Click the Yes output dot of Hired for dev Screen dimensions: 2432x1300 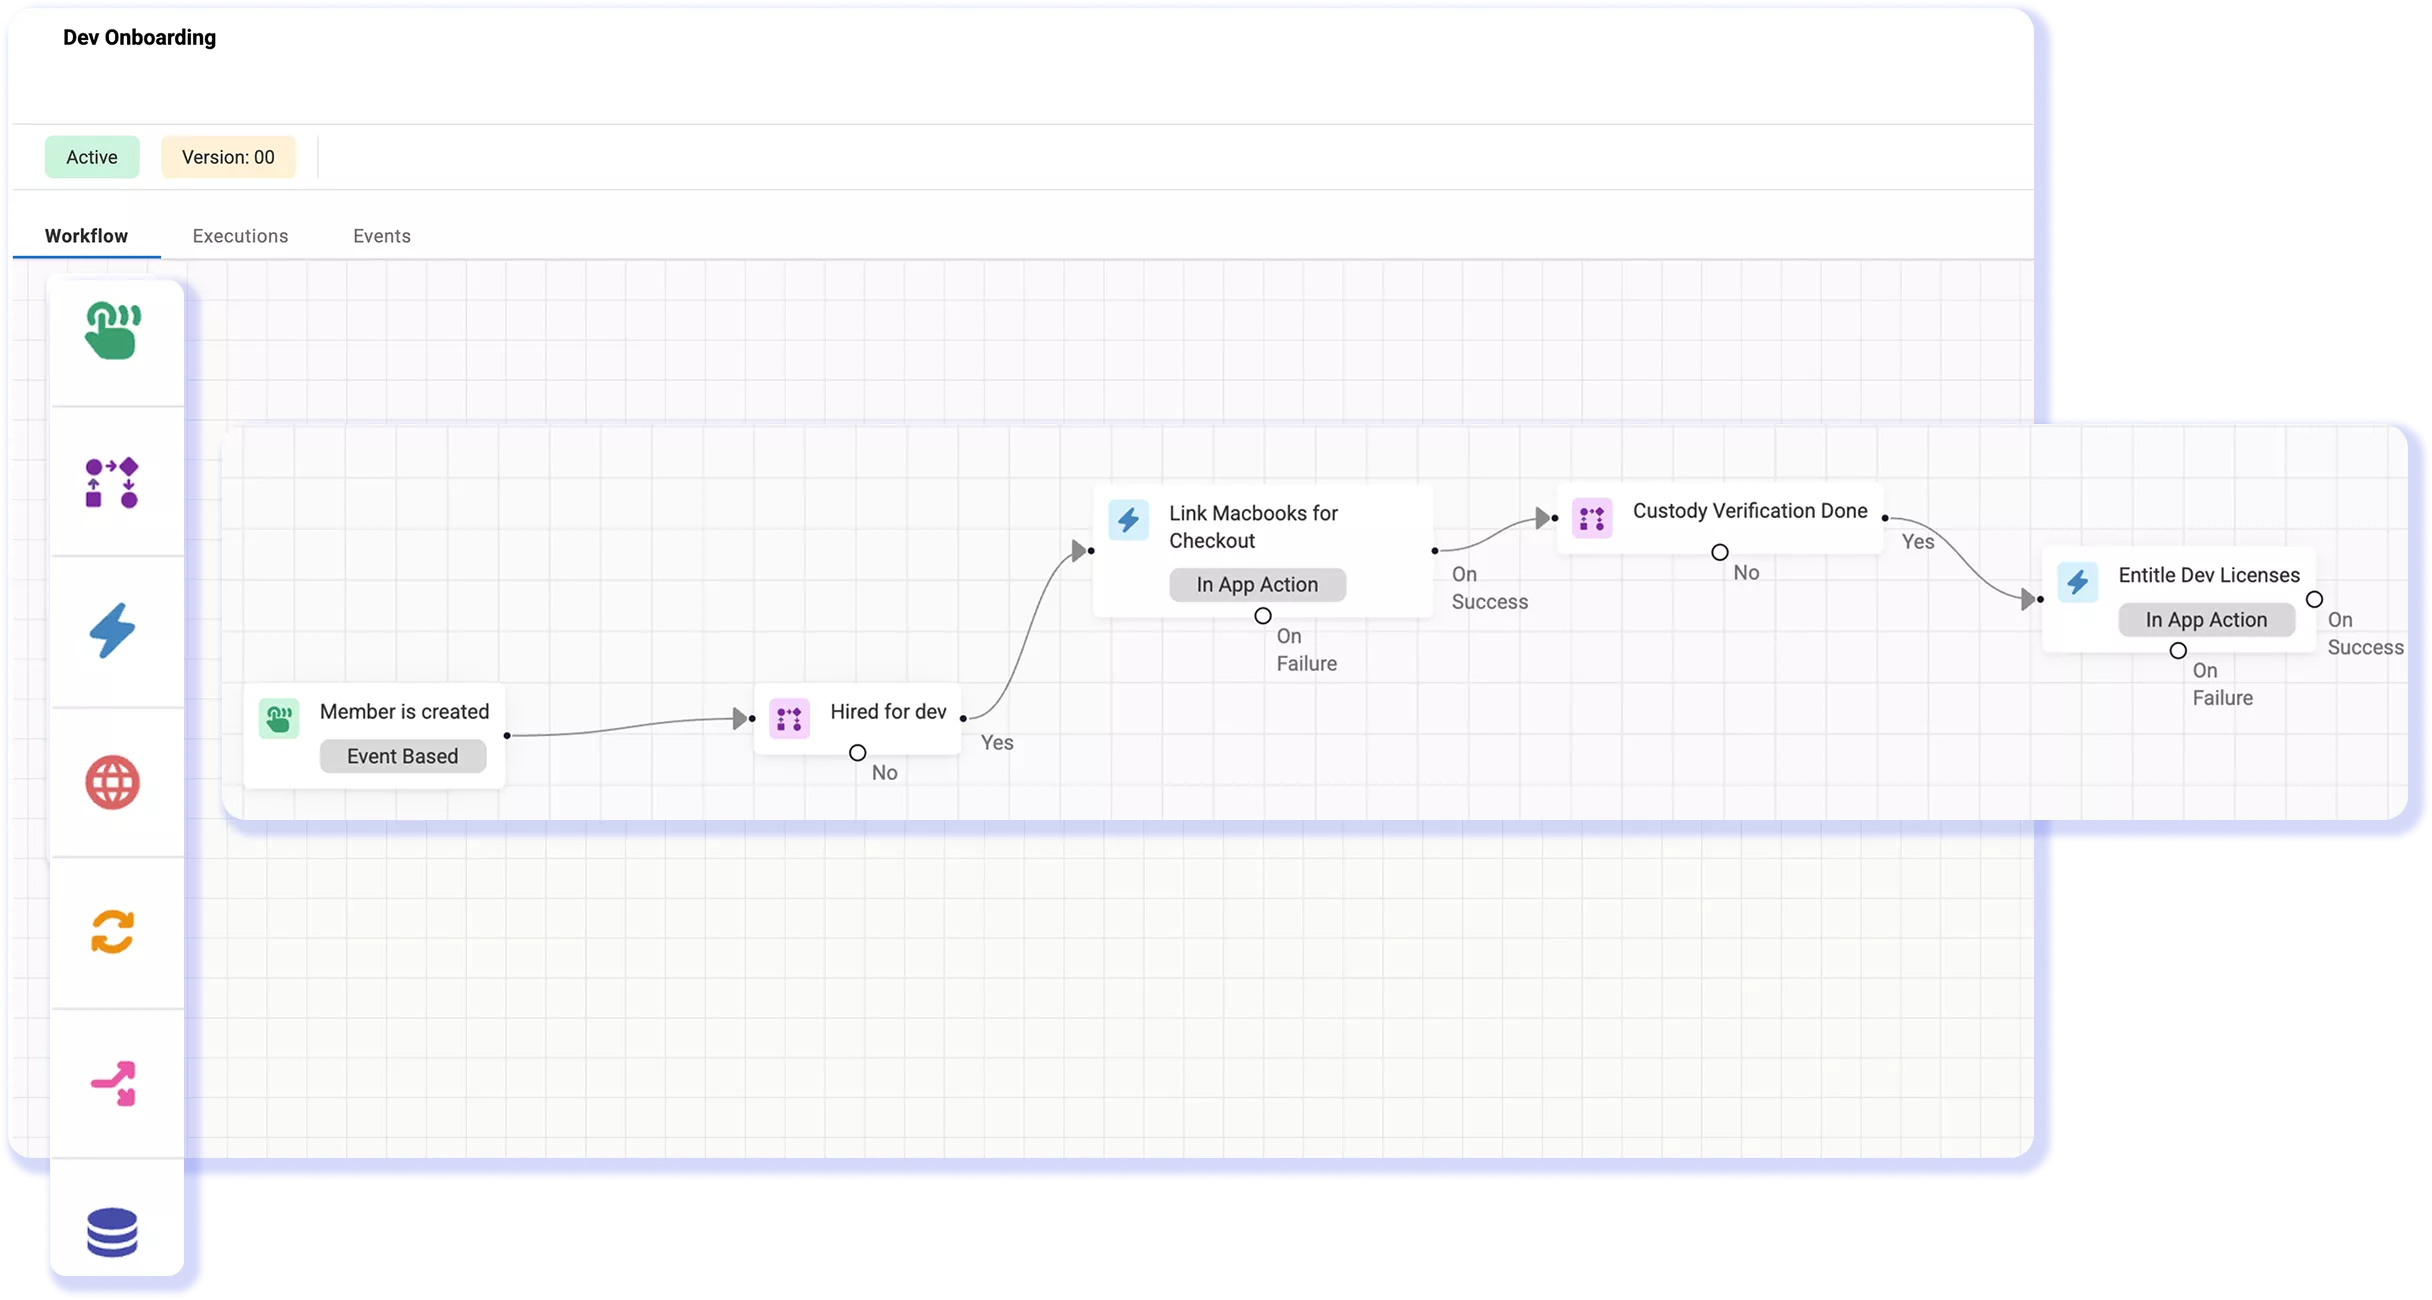(963, 718)
